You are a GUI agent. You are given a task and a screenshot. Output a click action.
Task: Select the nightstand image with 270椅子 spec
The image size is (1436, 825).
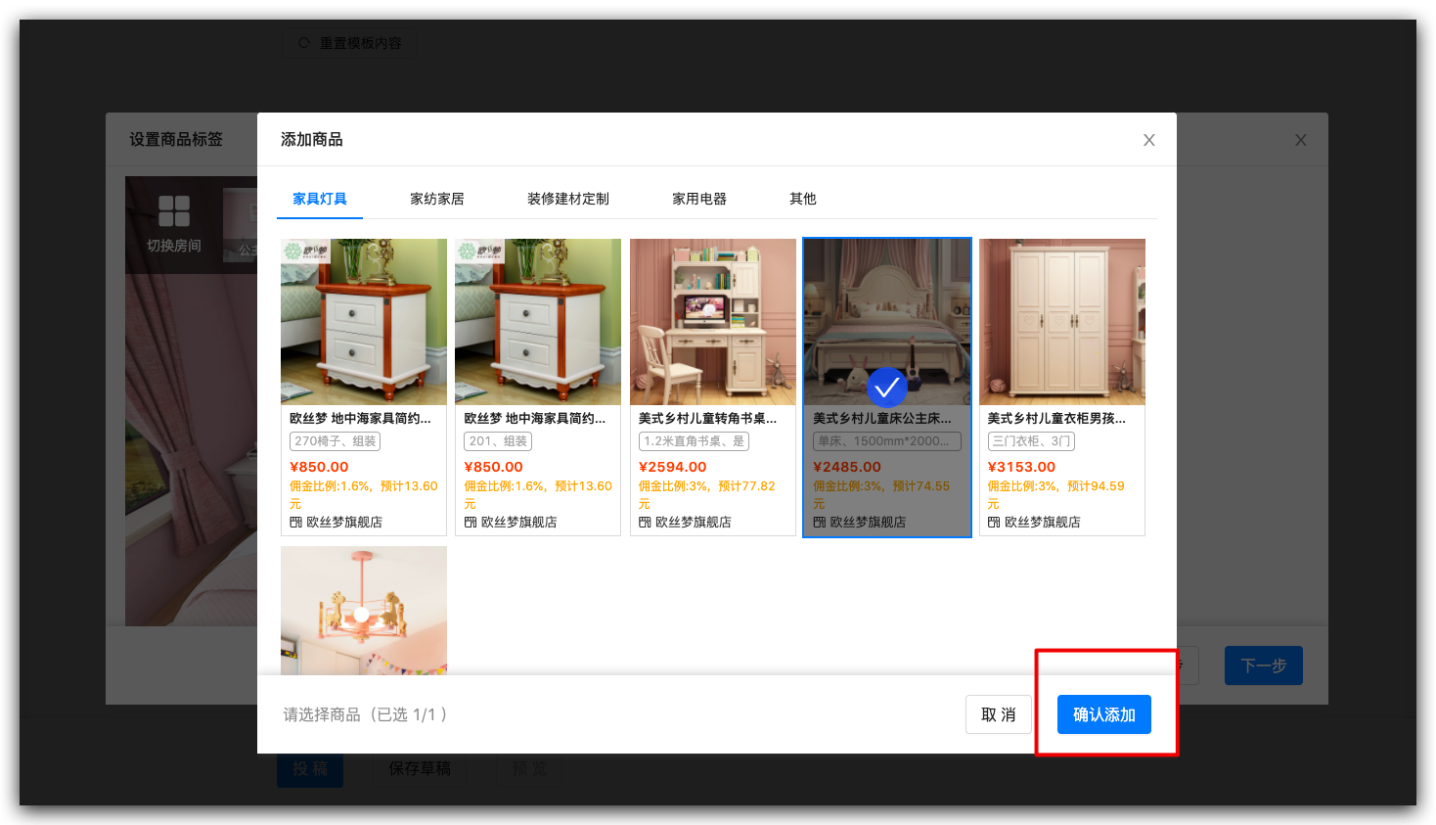coord(364,322)
